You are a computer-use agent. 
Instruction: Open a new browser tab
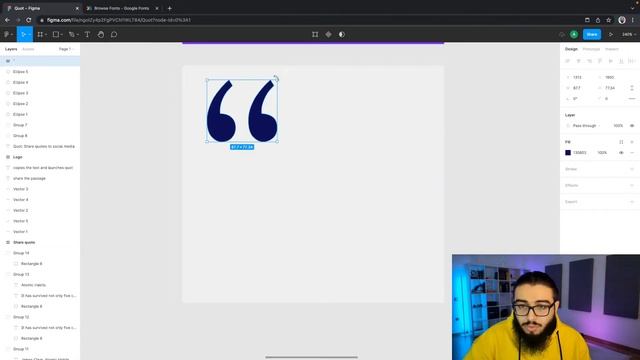(169, 8)
